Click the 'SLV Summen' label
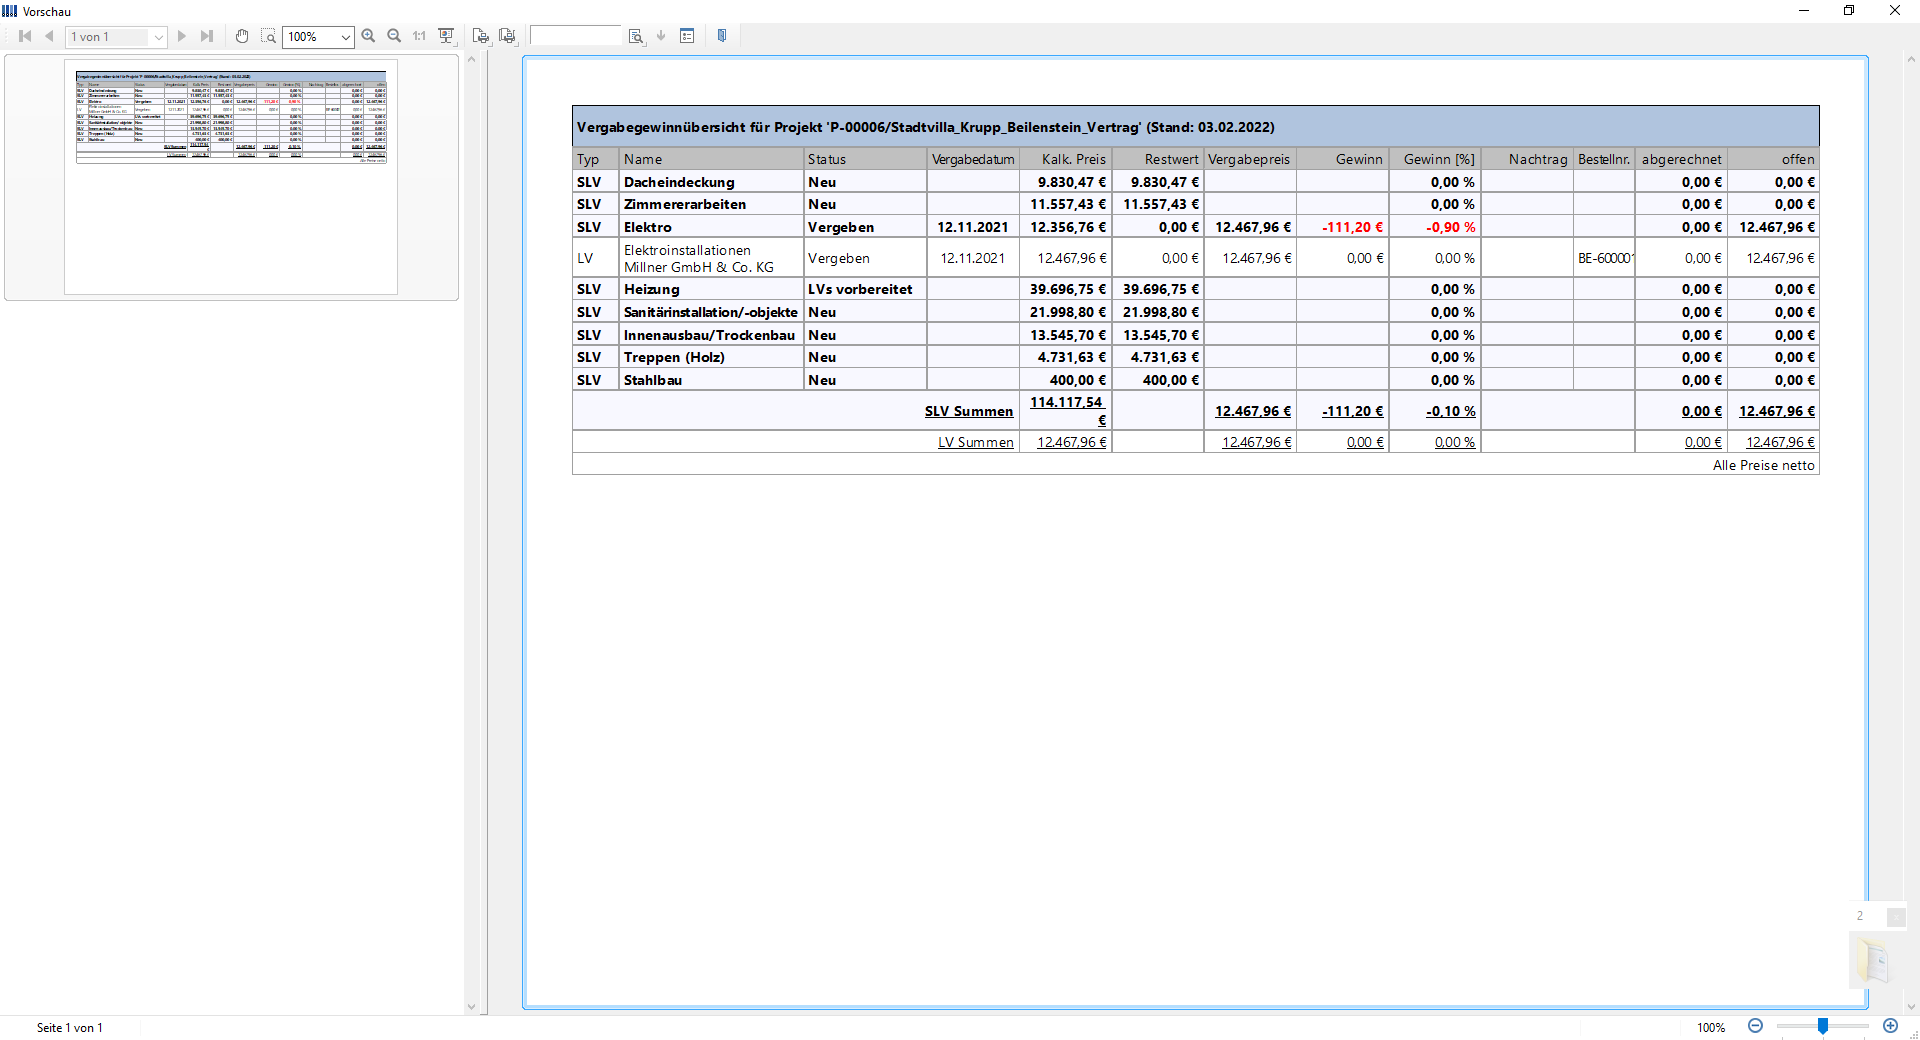 [969, 411]
